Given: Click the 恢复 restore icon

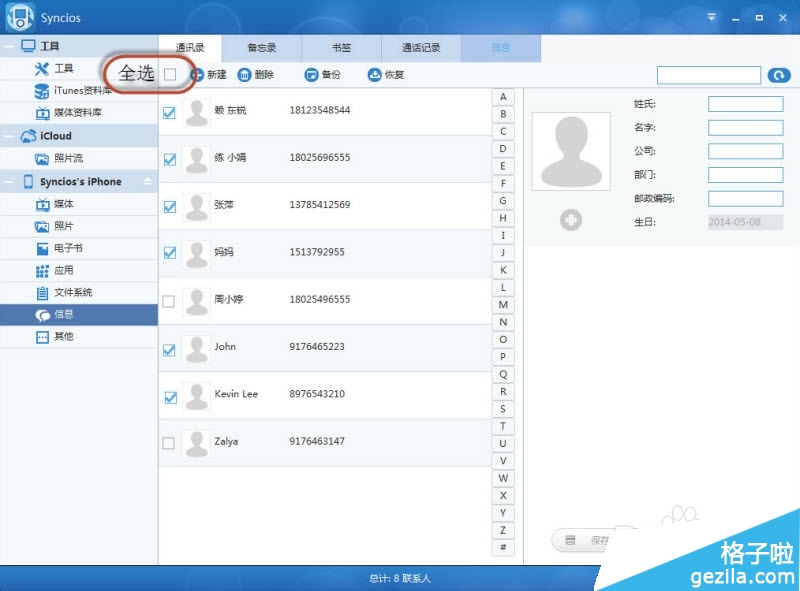Looking at the screenshot, I should (374, 75).
